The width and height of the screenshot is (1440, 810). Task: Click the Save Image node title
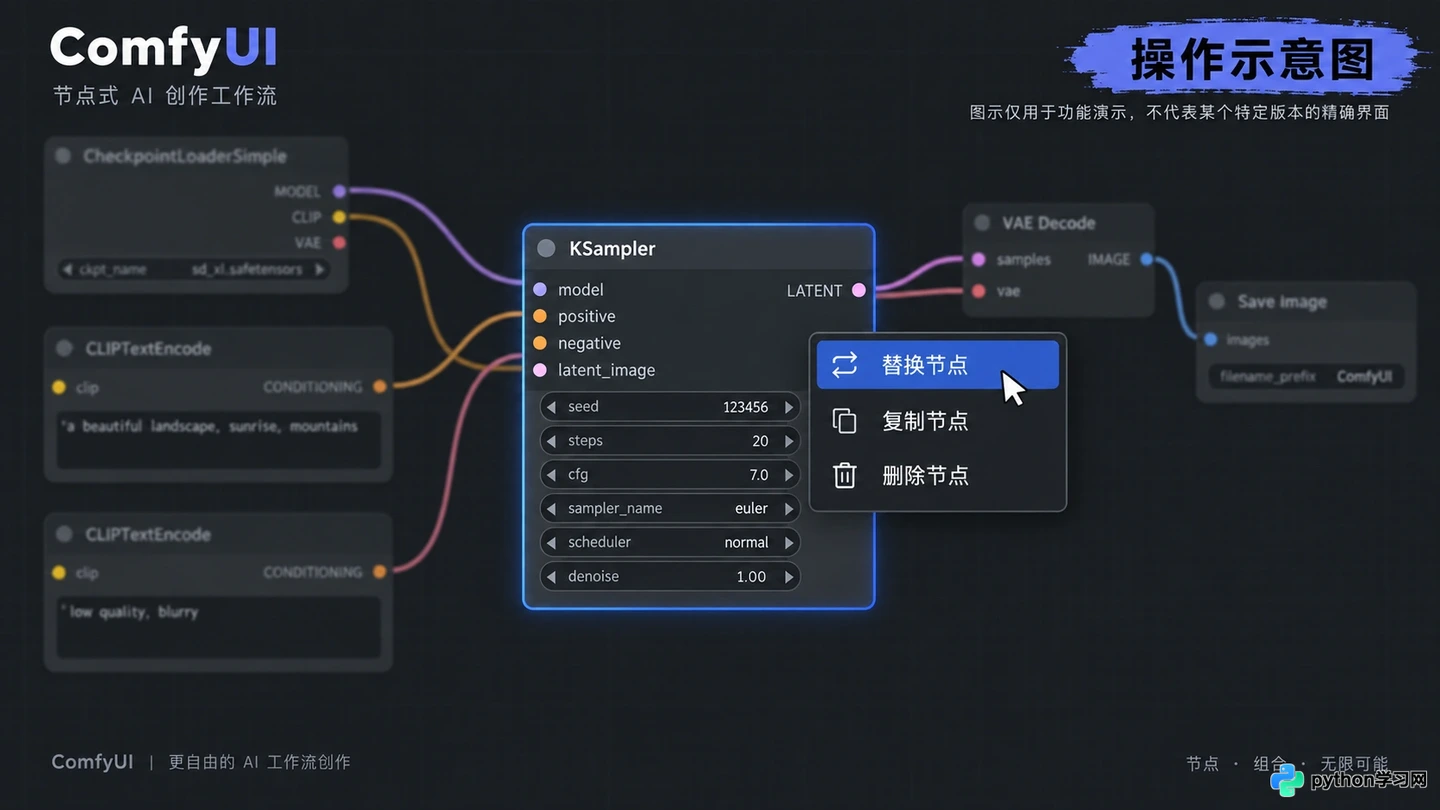tap(1282, 301)
